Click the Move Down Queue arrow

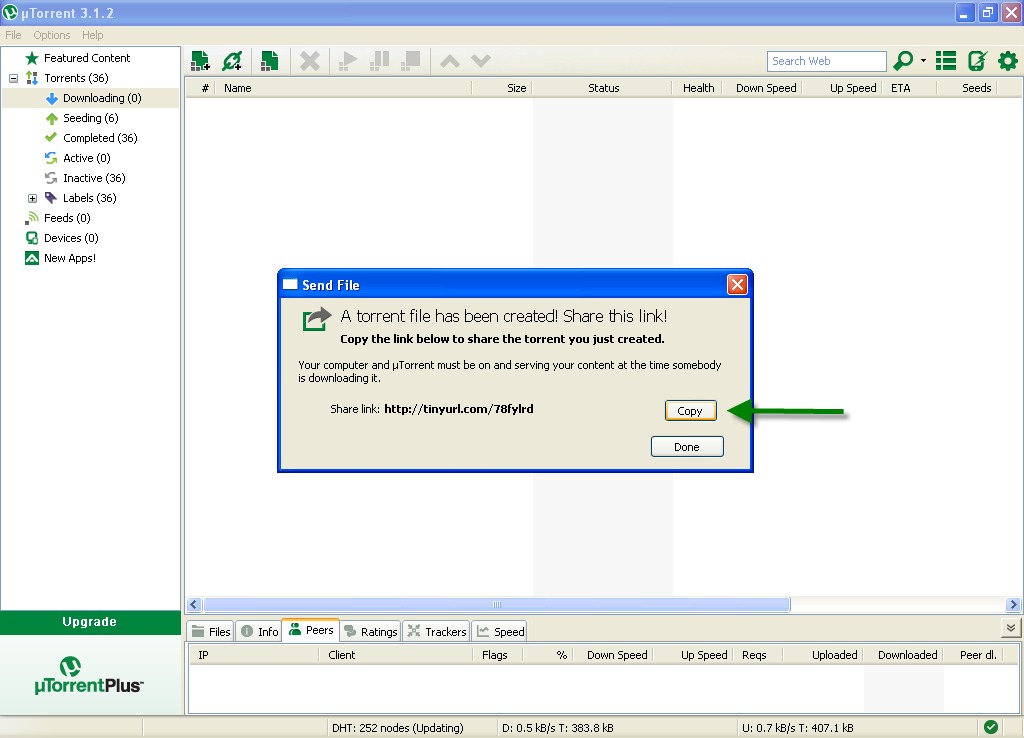pos(481,61)
